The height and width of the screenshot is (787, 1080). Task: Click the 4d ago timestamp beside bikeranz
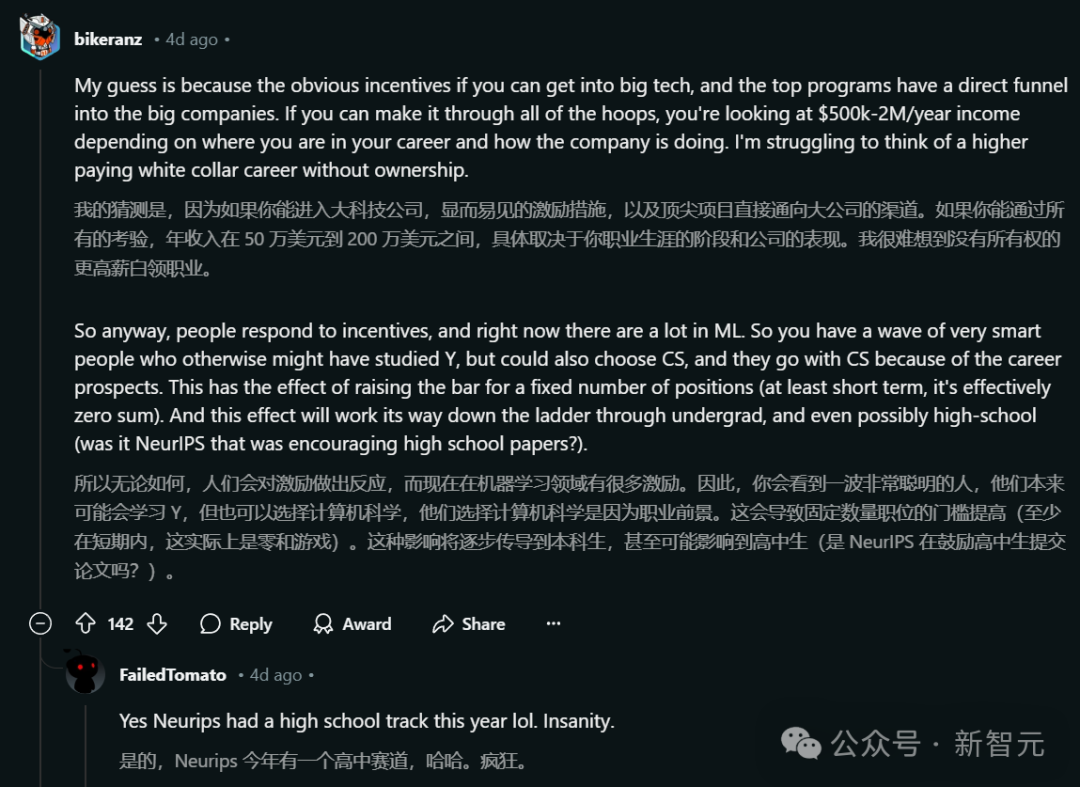[x=191, y=40]
